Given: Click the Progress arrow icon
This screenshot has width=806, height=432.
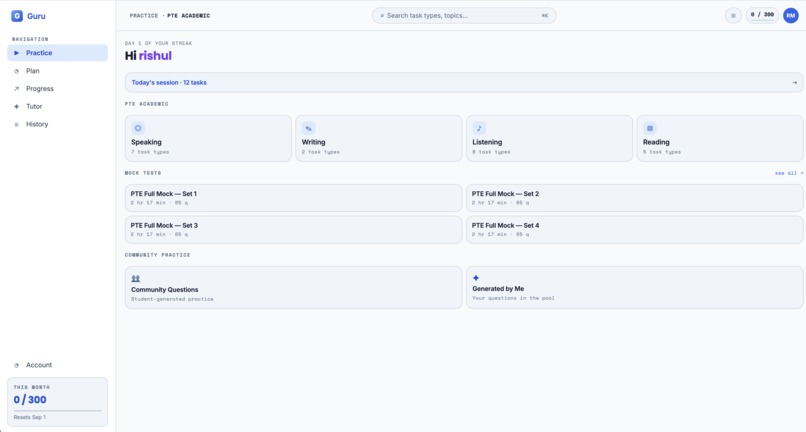Looking at the screenshot, I should [16, 88].
